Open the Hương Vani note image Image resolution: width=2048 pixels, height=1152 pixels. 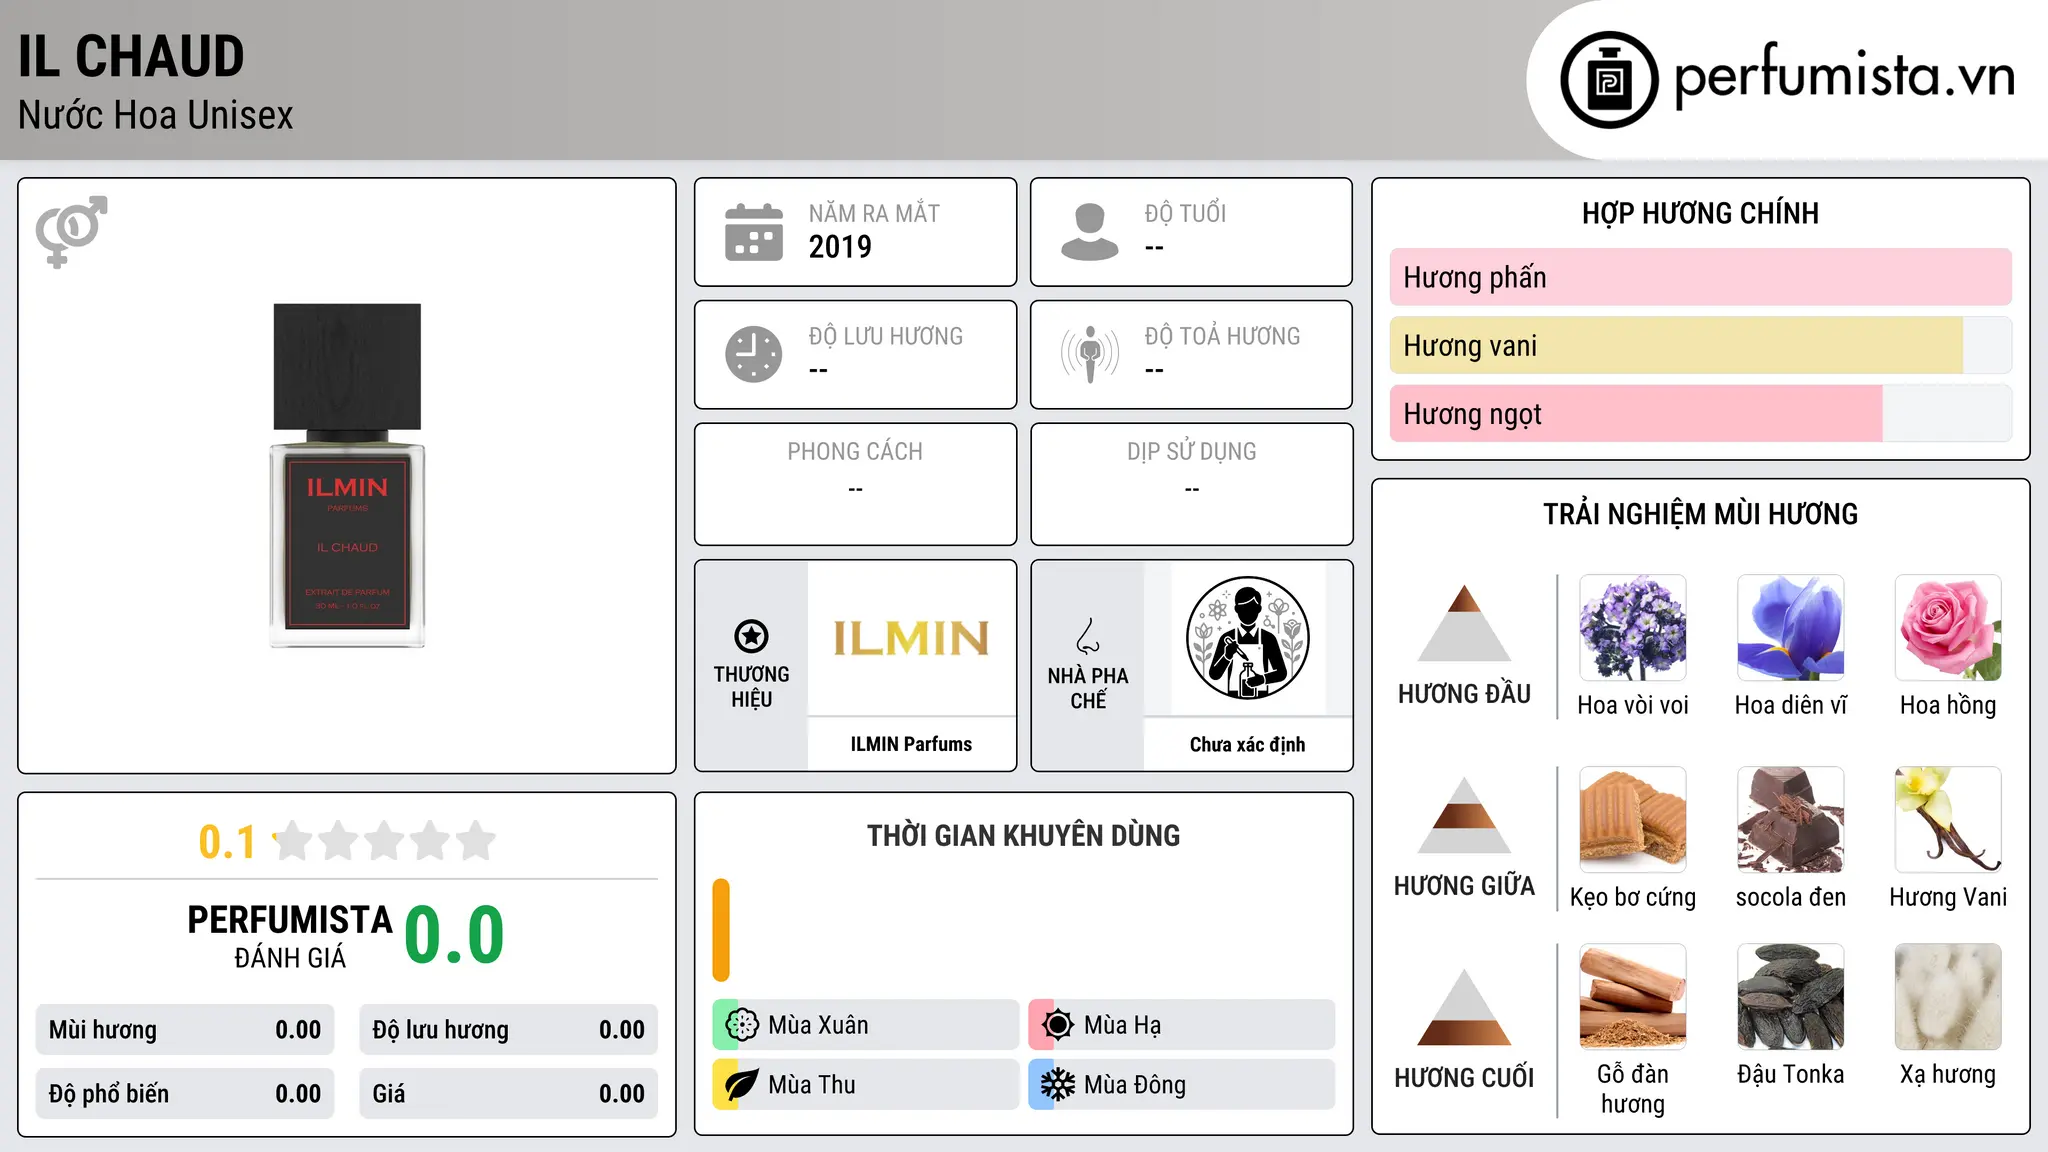(x=1948, y=820)
